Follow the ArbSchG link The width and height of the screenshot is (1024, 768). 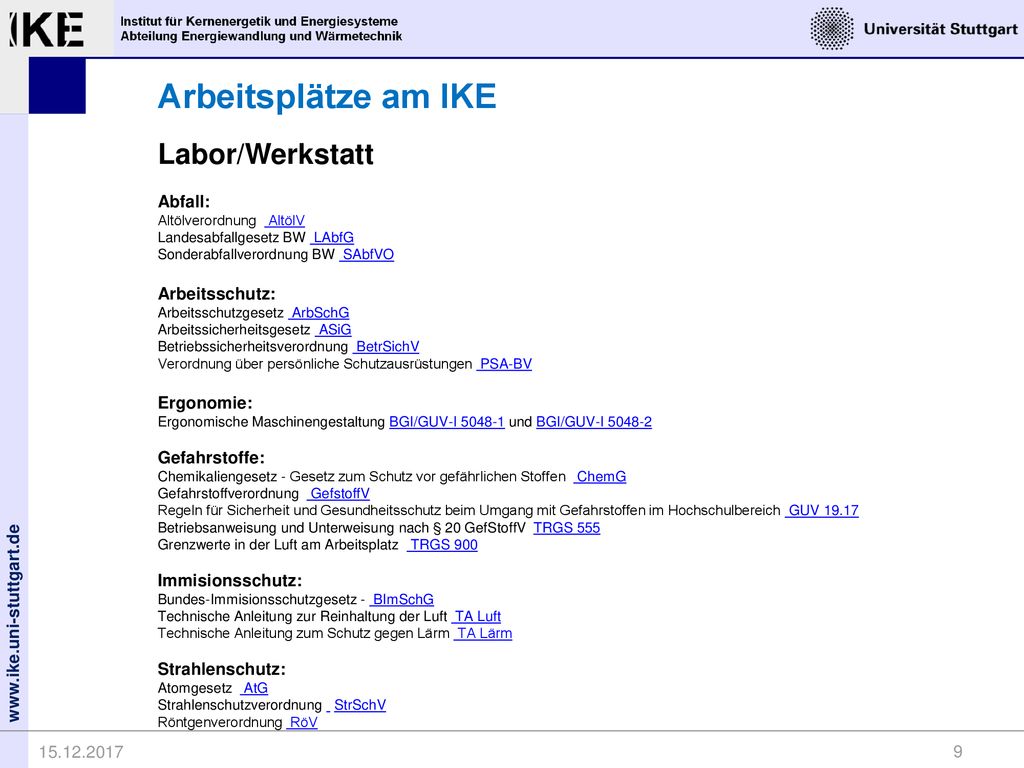coord(319,313)
